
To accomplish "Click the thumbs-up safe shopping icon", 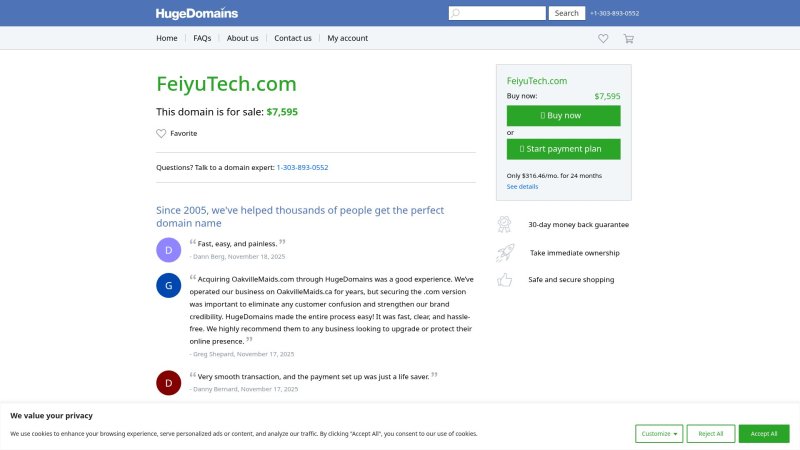I will tap(505, 279).
